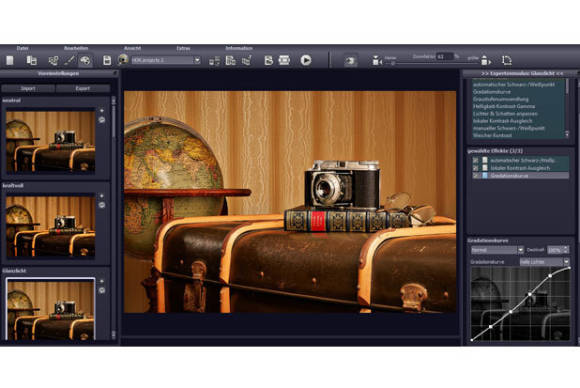
Task: Click the round play button icon
Action: [306, 60]
